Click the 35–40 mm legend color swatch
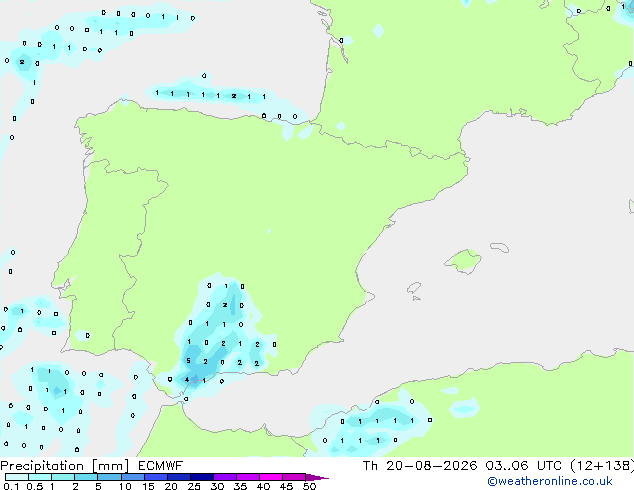Viewport: 634px width, 490px height. (247, 477)
